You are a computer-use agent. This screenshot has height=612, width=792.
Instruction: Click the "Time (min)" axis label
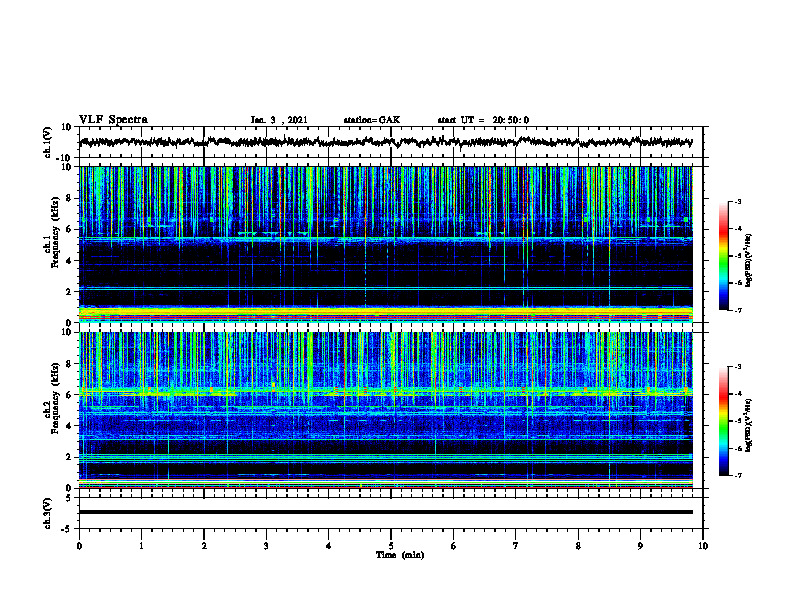400,555
